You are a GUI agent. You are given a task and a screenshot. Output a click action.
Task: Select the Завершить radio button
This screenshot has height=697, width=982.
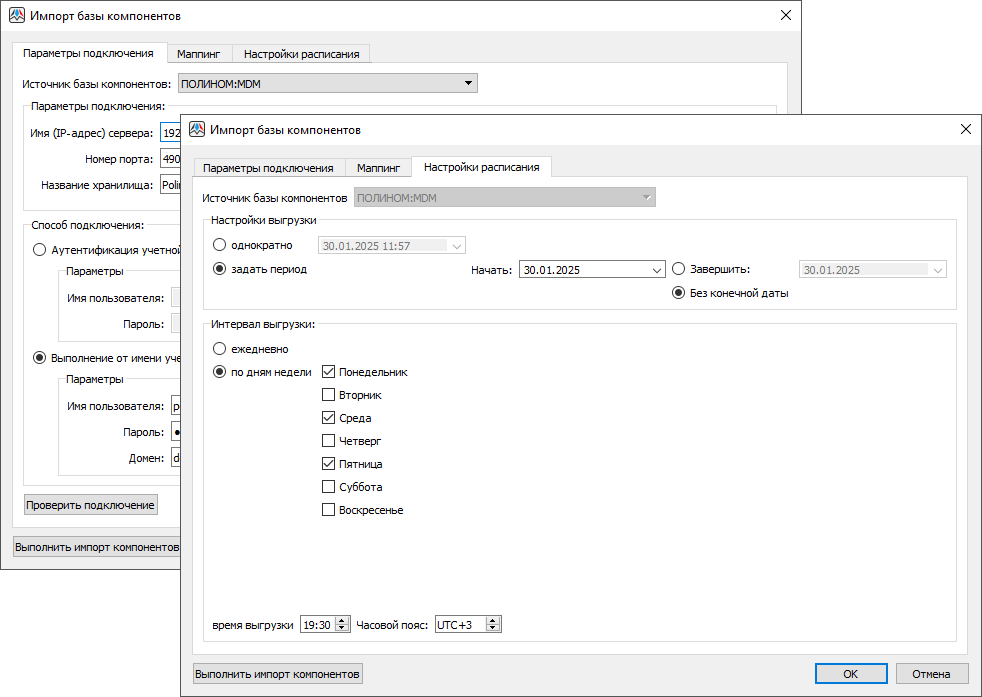click(x=679, y=269)
